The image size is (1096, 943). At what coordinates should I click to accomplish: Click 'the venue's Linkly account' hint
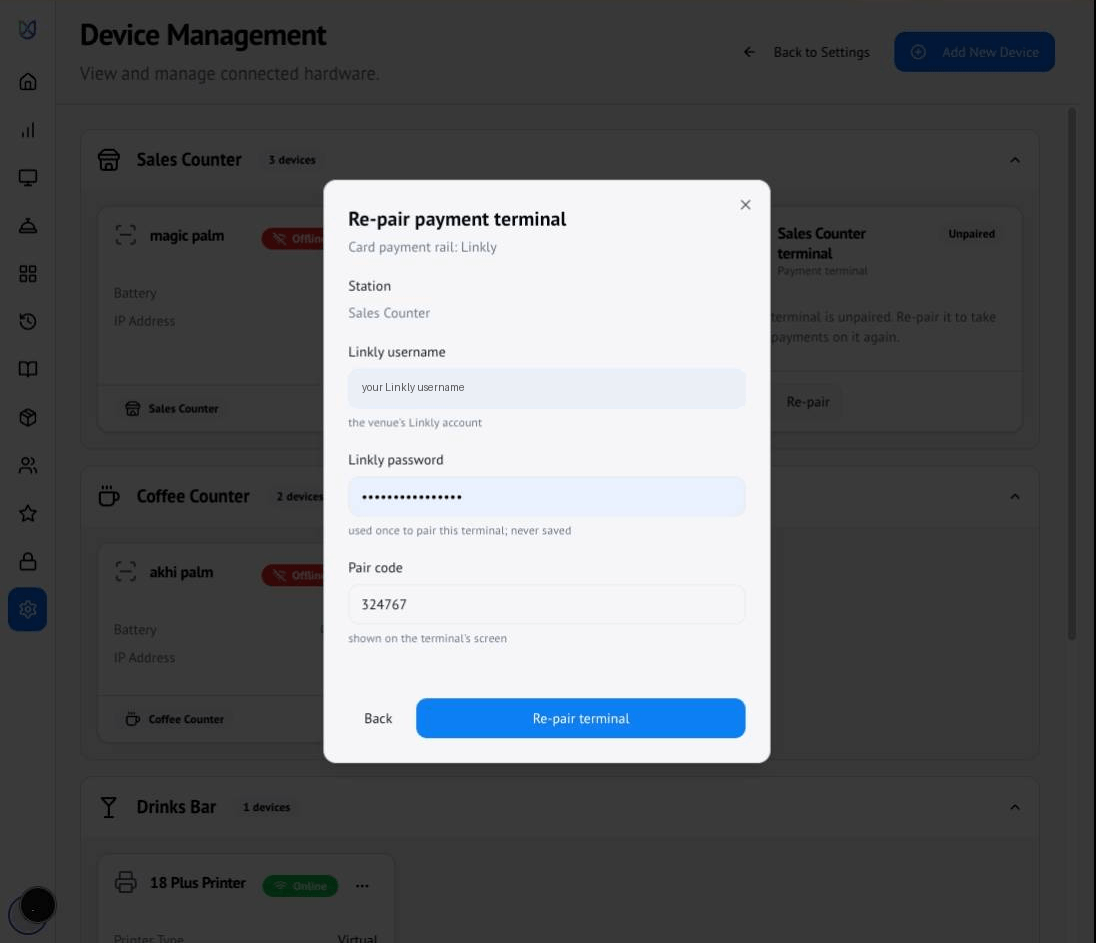coord(414,423)
